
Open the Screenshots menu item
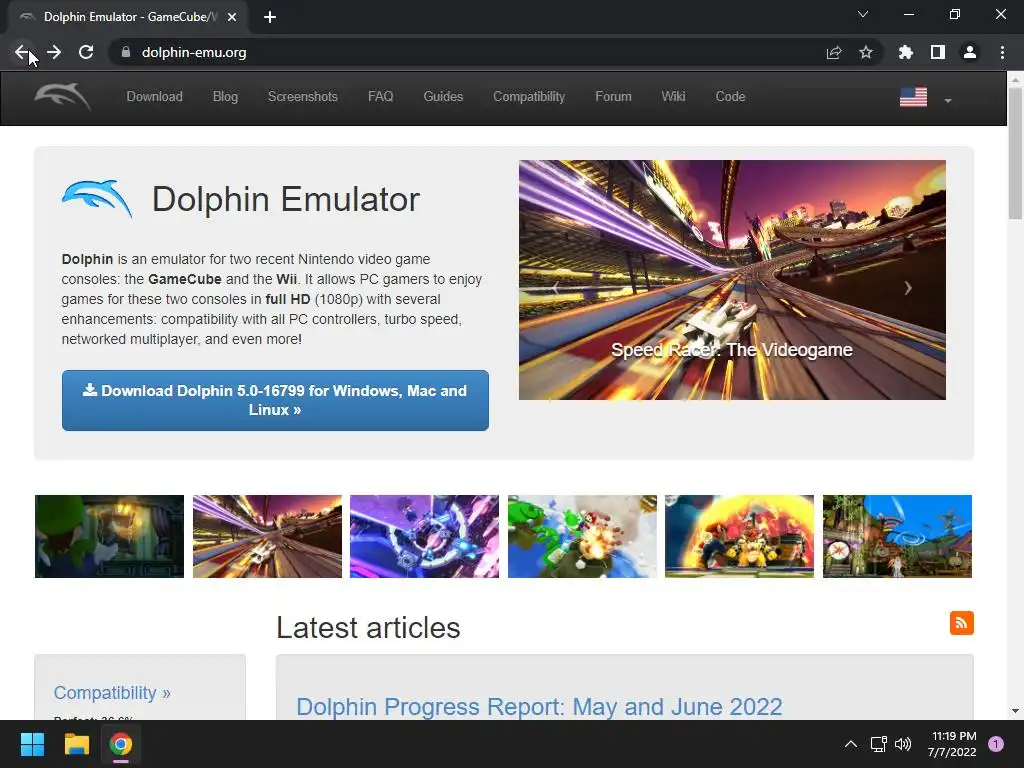302,97
